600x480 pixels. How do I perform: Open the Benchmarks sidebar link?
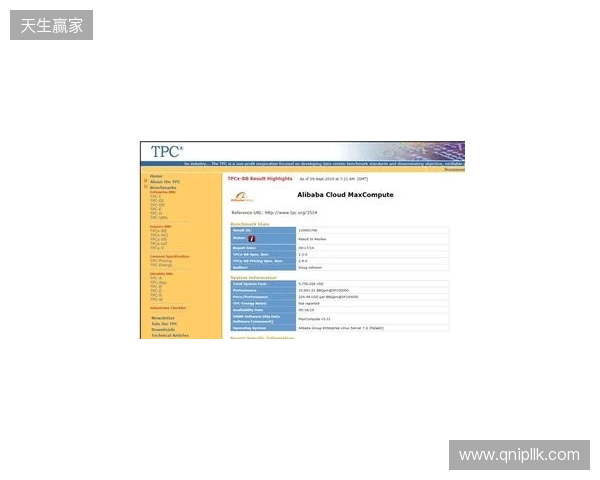(163, 188)
